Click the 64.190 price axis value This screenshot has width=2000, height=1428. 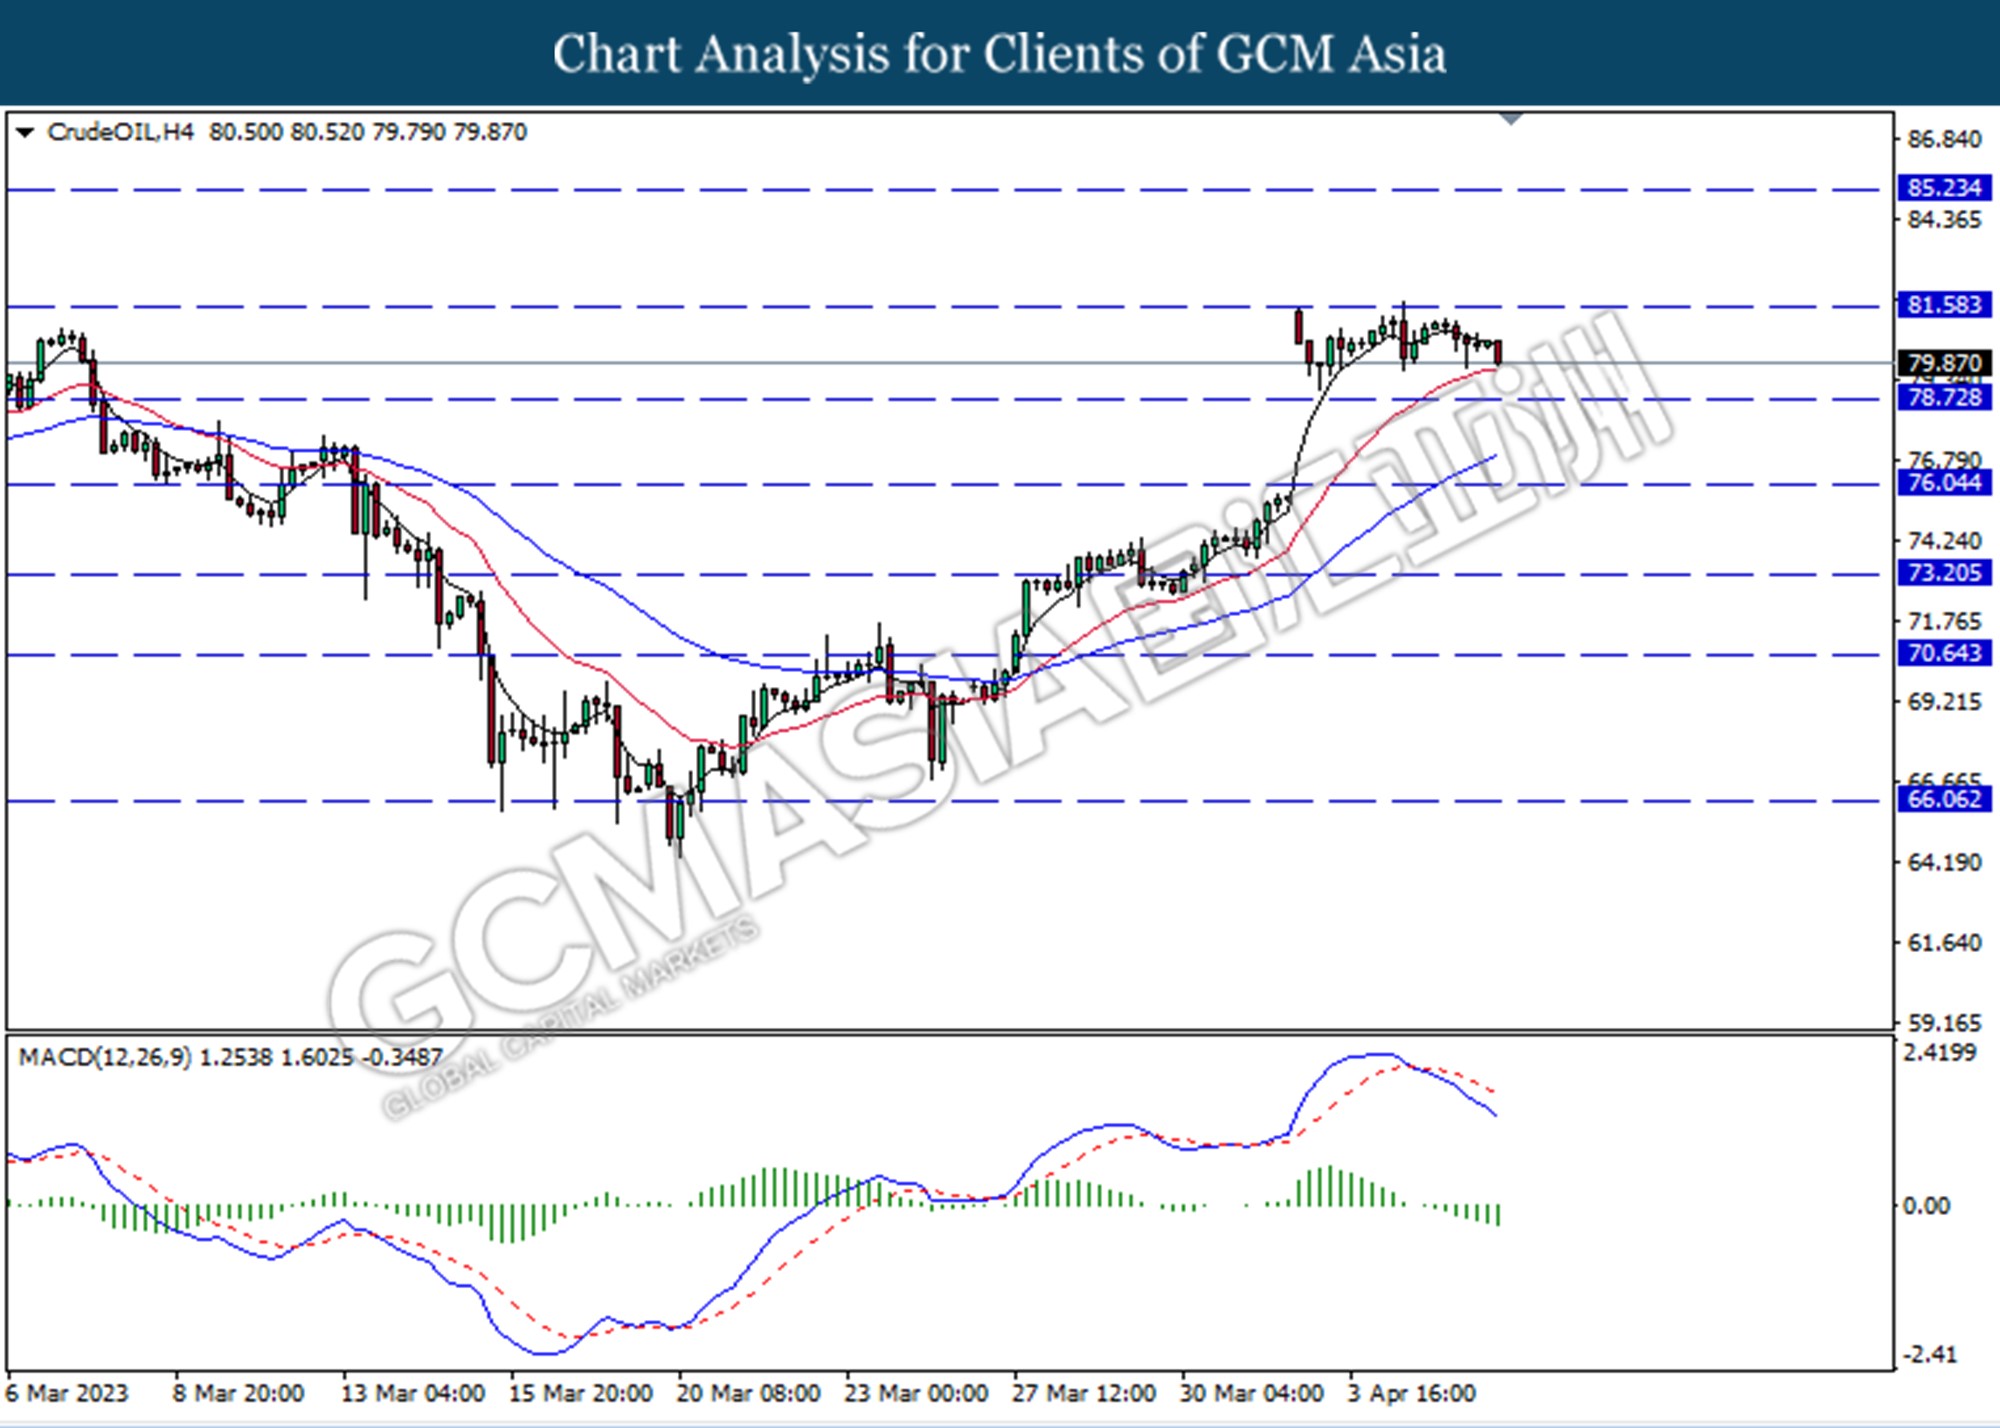pos(1944,863)
